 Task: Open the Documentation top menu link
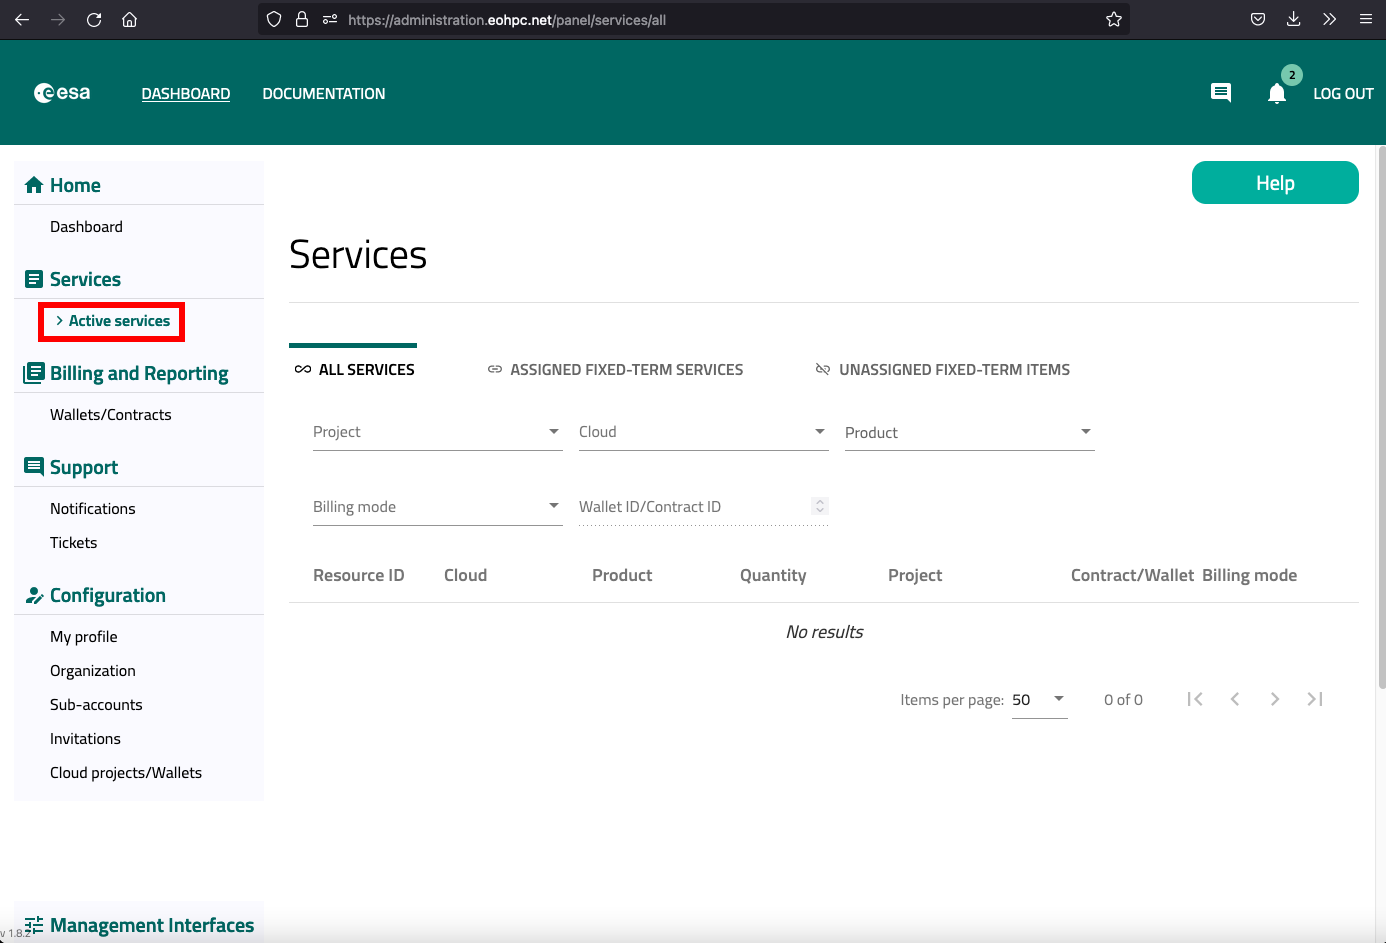point(324,93)
